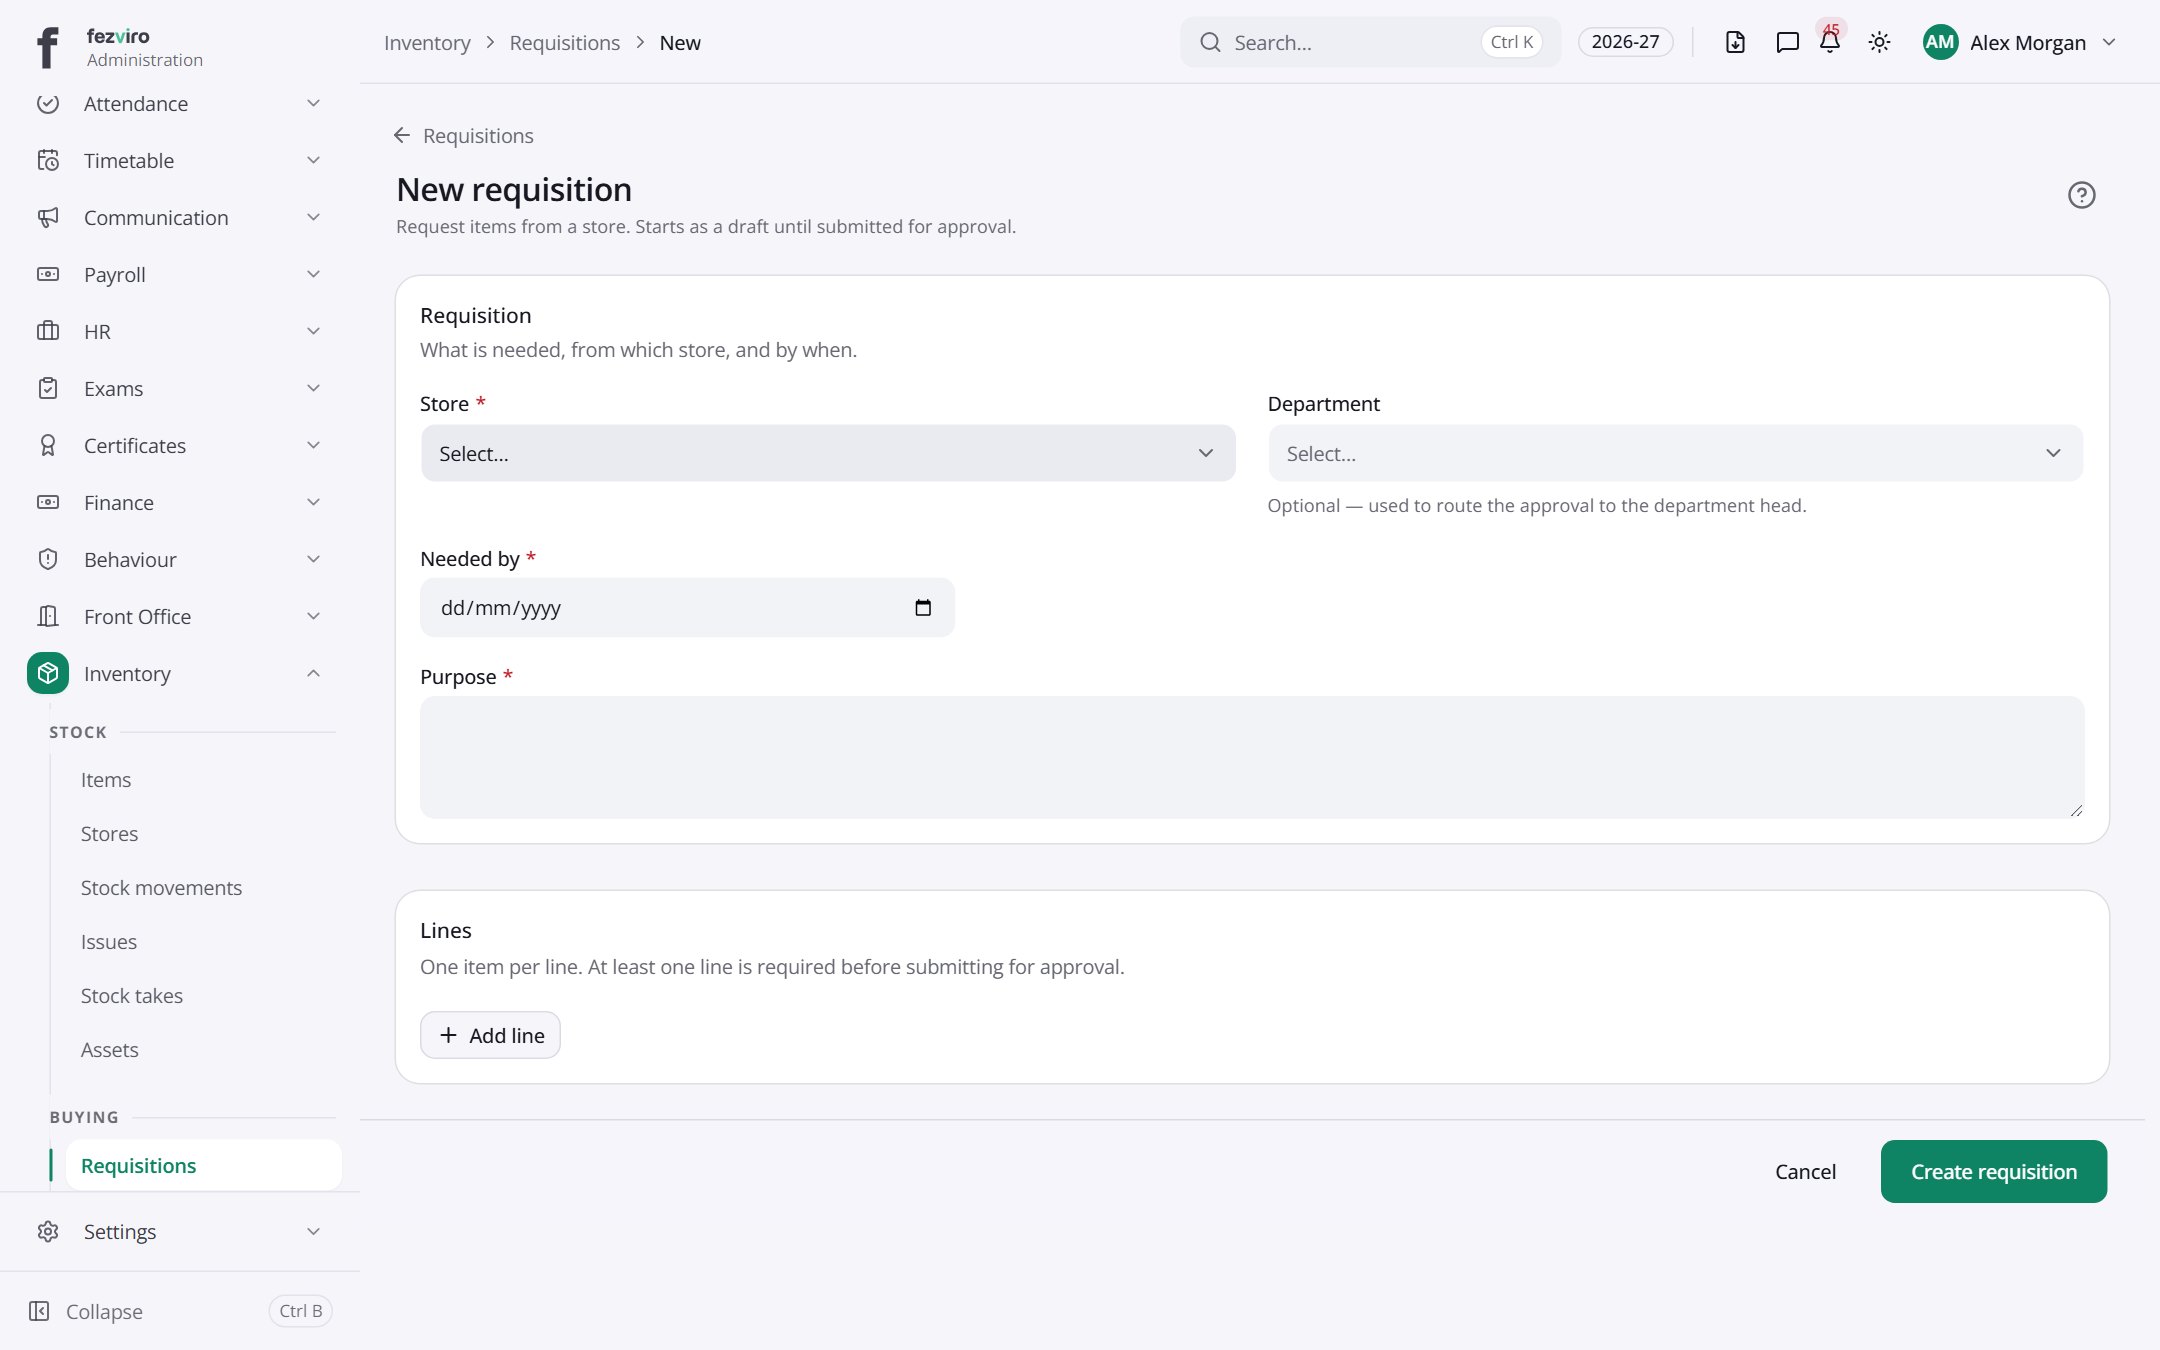Click the Timetable calendar icon

pos(48,161)
